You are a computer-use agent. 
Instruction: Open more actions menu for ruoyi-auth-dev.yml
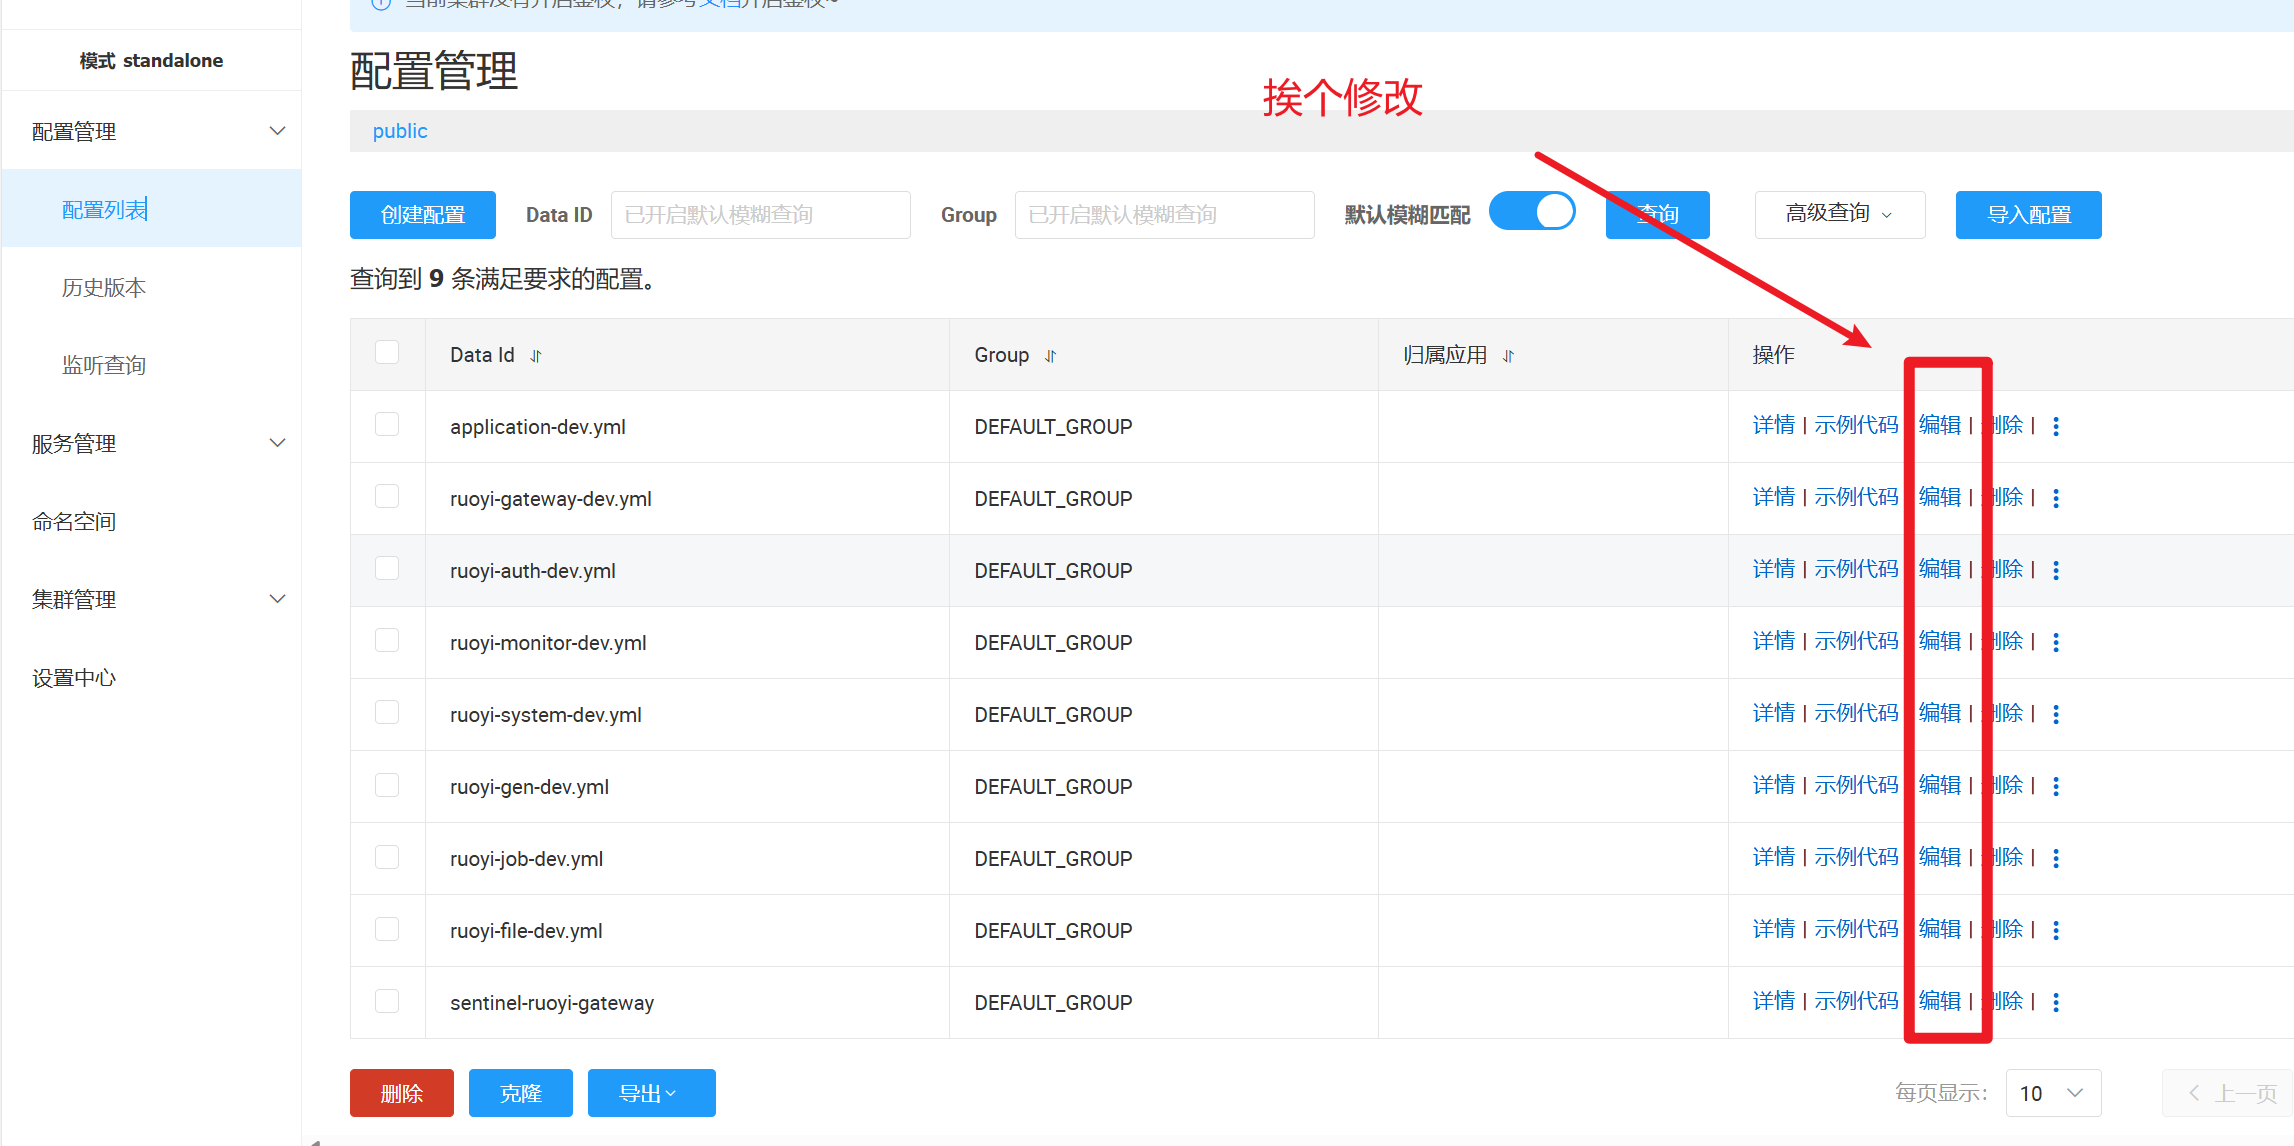coord(2056,571)
